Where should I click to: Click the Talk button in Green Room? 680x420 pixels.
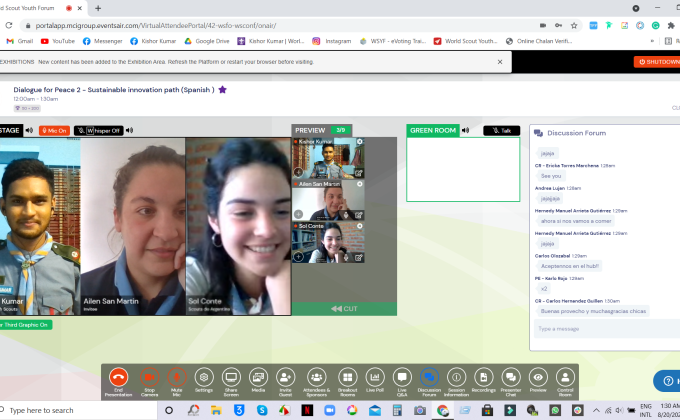501,130
